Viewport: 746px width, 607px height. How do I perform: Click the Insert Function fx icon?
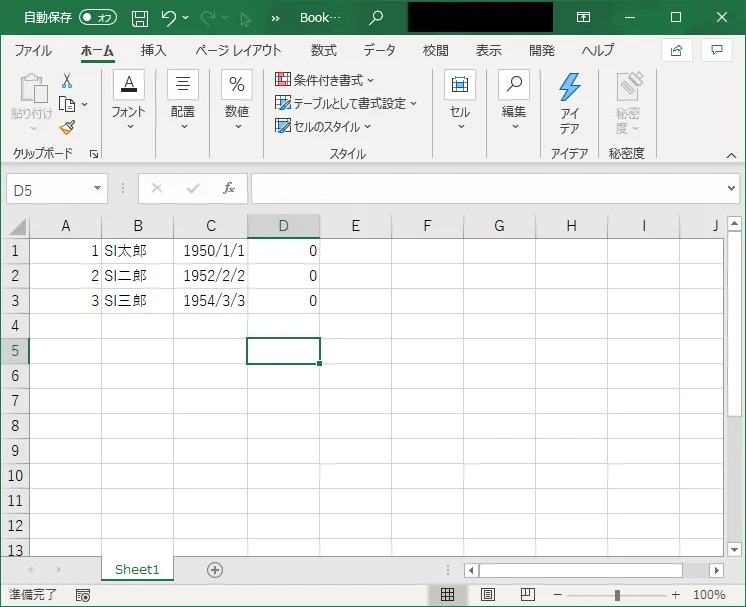pyautogui.click(x=229, y=188)
